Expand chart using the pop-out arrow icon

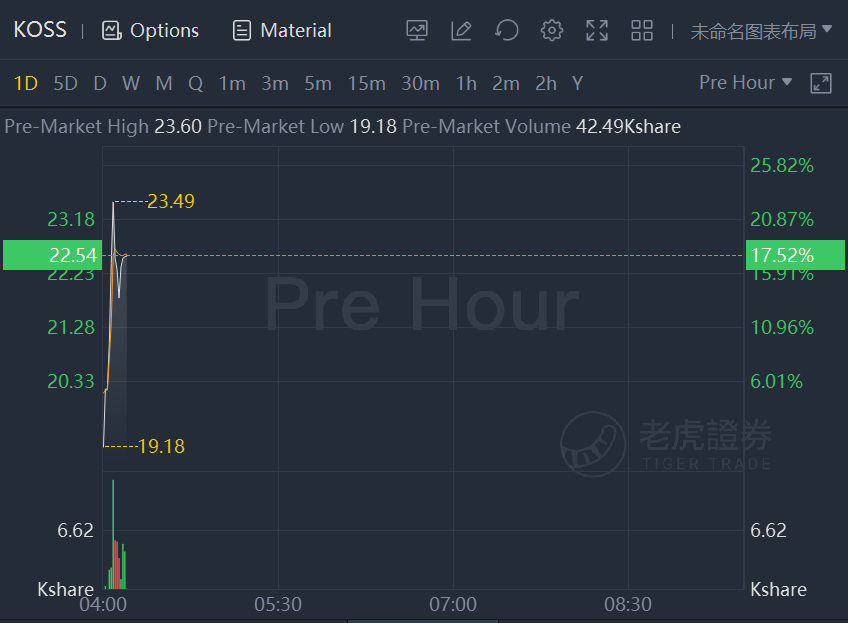coord(820,83)
